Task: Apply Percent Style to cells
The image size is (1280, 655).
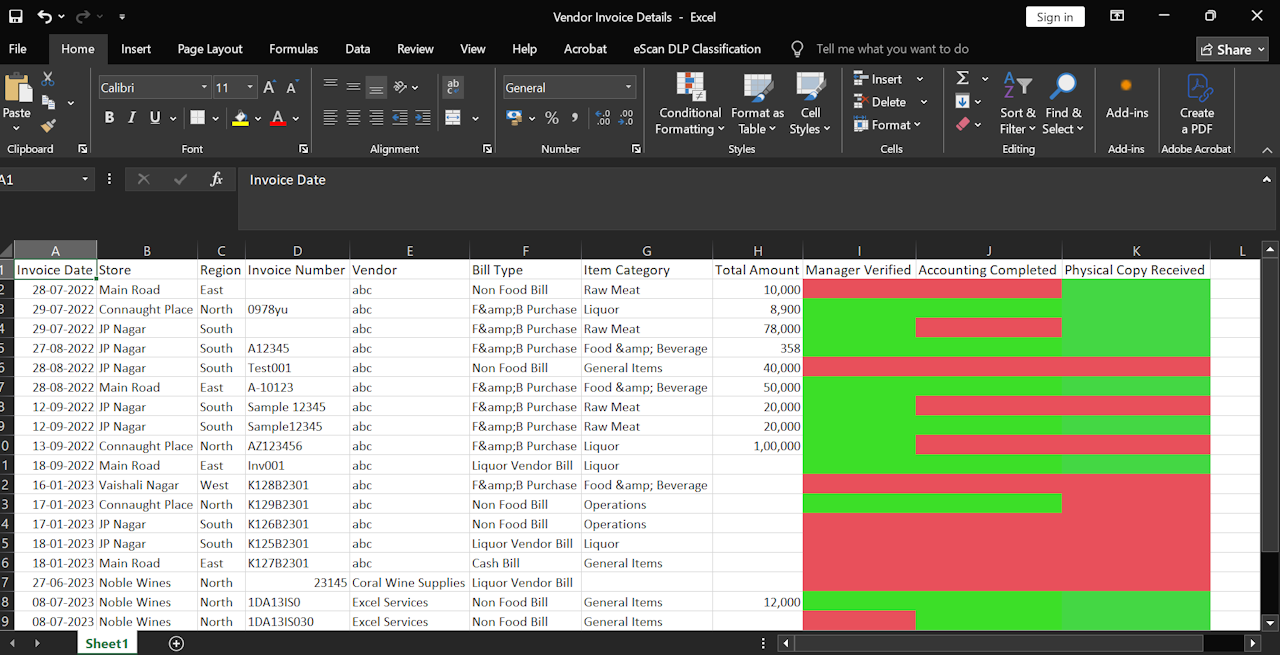Action: (x=551, y=118)
